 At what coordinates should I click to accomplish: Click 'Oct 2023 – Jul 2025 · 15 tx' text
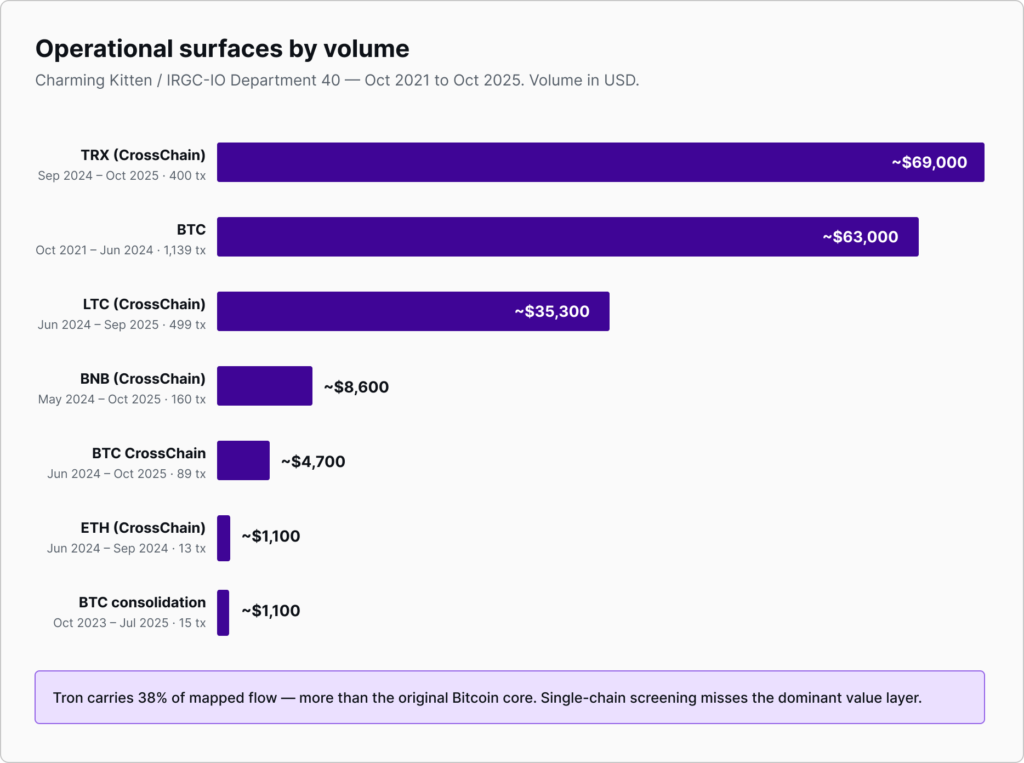(x=129, y=623)
